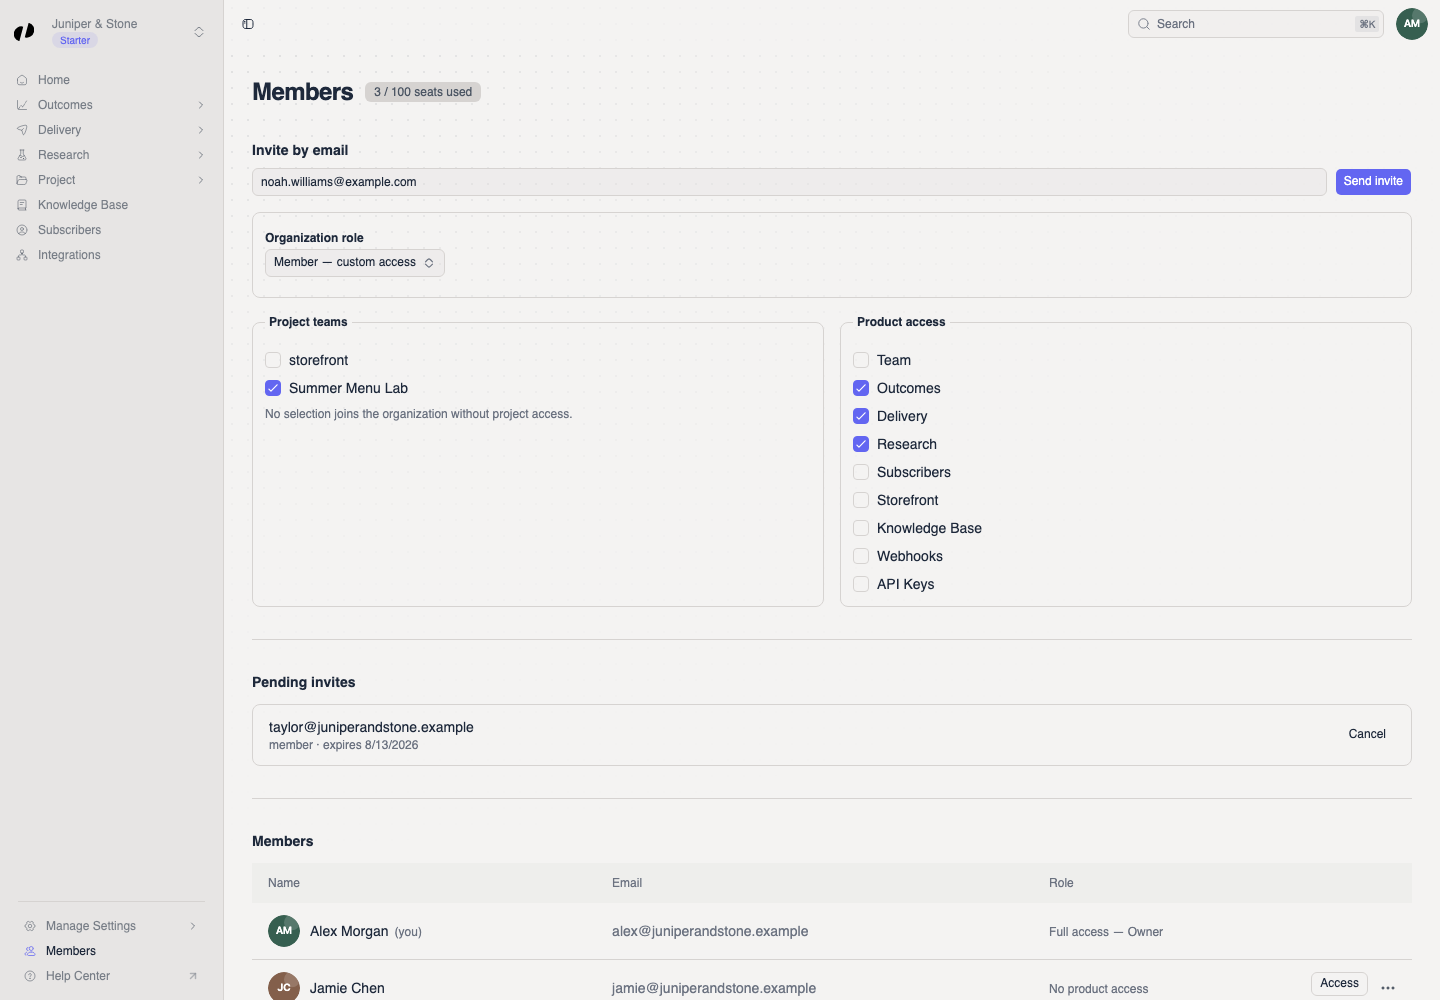Open the Juniper & Stone workspace switcher
Viewport: 1440px width, 1000px height.
[x=199, y=32]
